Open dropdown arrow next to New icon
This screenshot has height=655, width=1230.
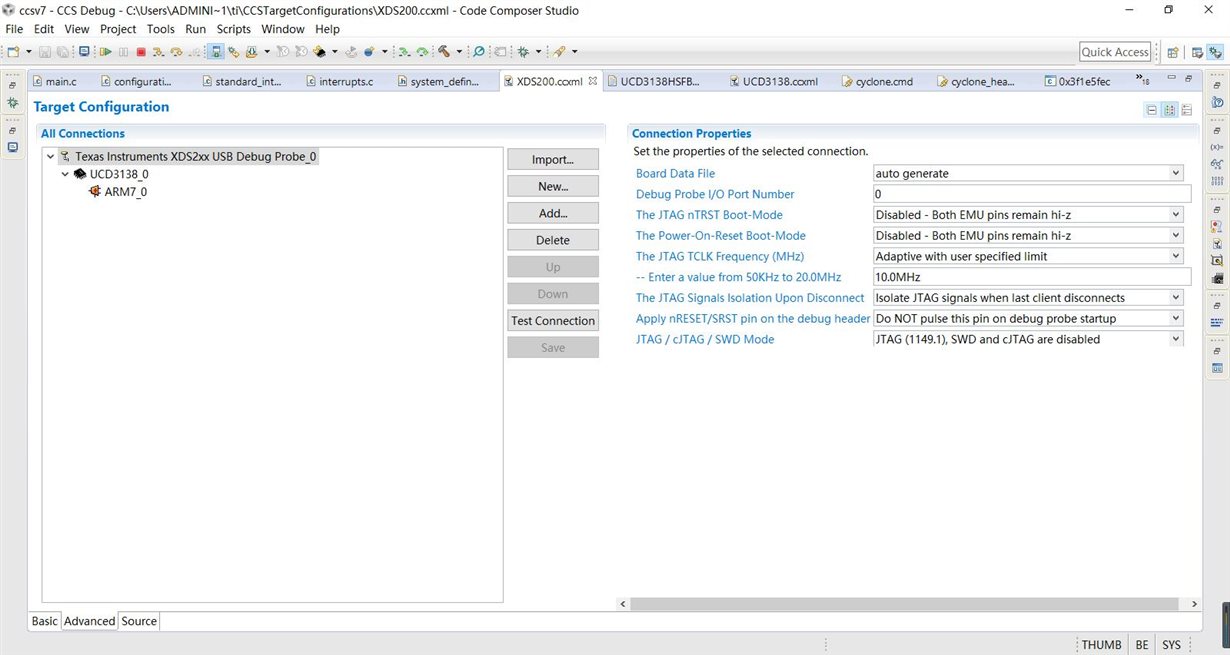28,51
